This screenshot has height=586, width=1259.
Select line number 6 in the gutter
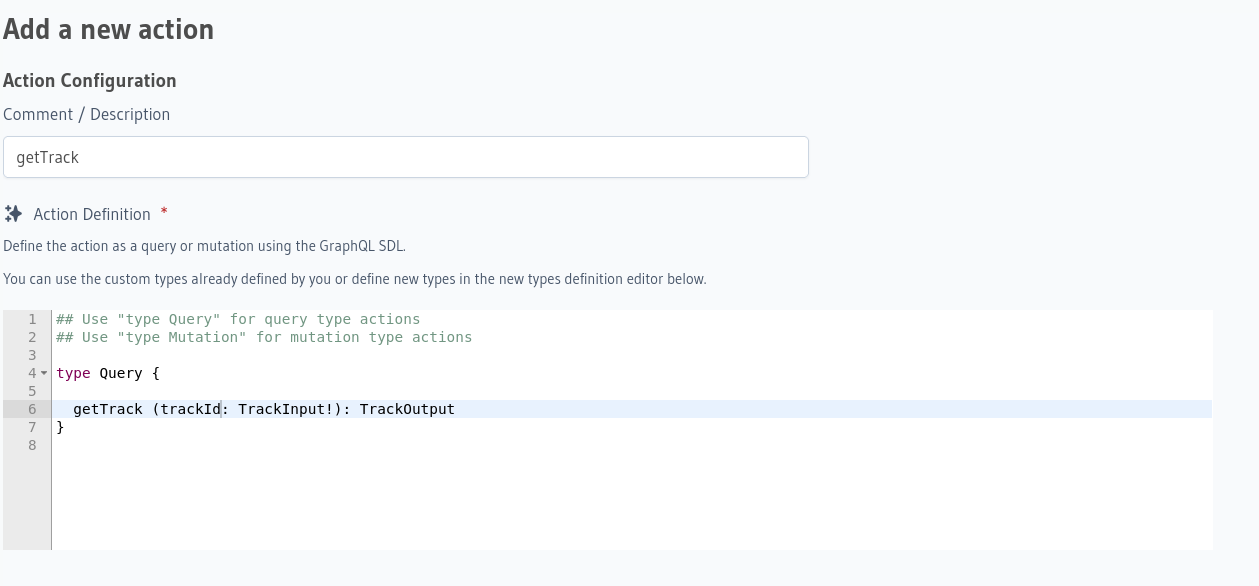click(33, 409)
